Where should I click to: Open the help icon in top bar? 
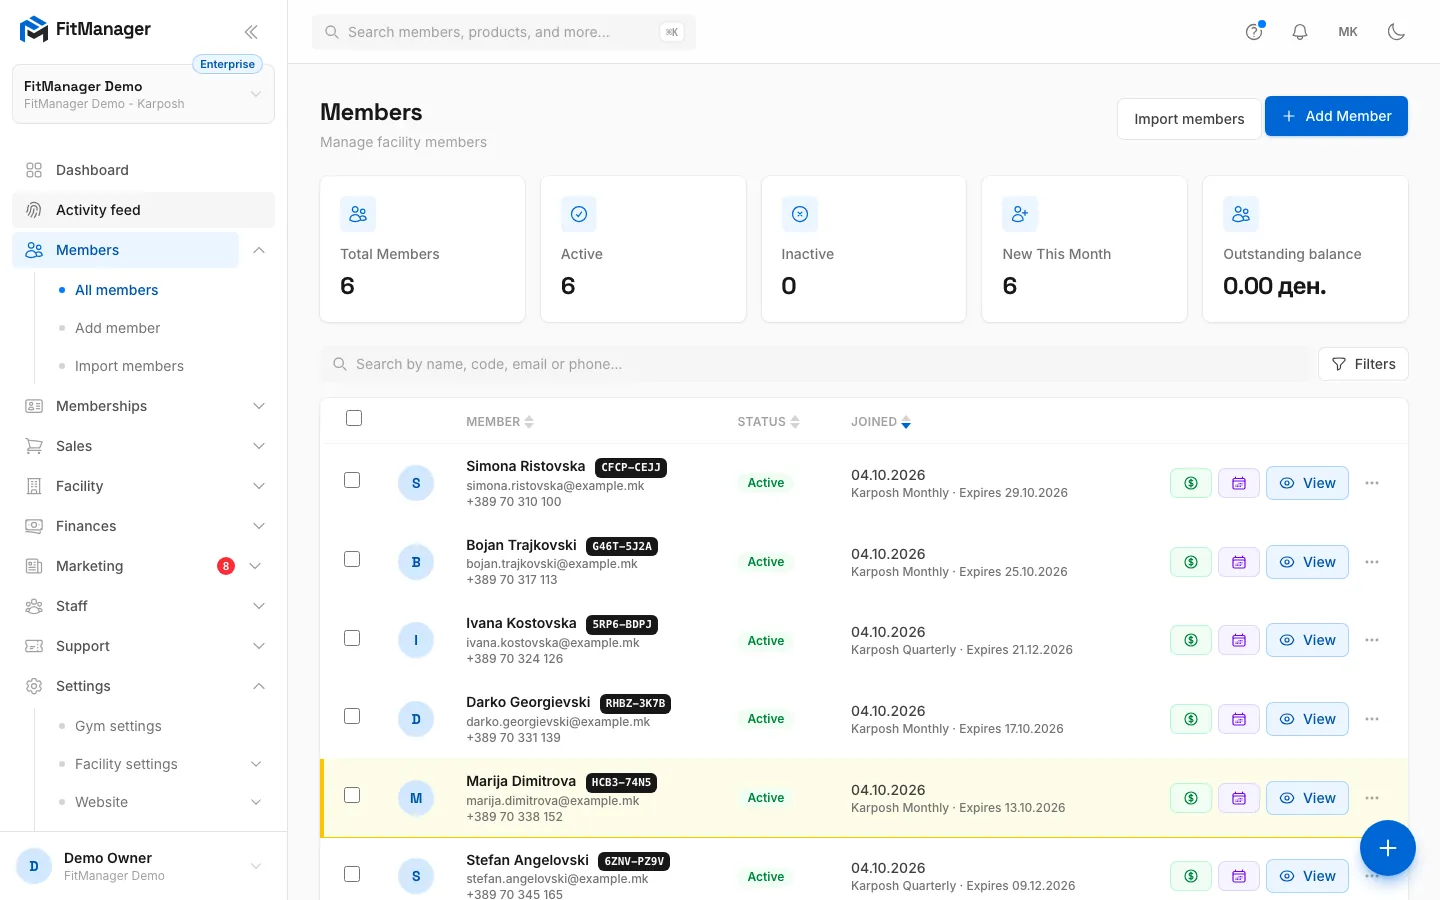[1254, 32]
